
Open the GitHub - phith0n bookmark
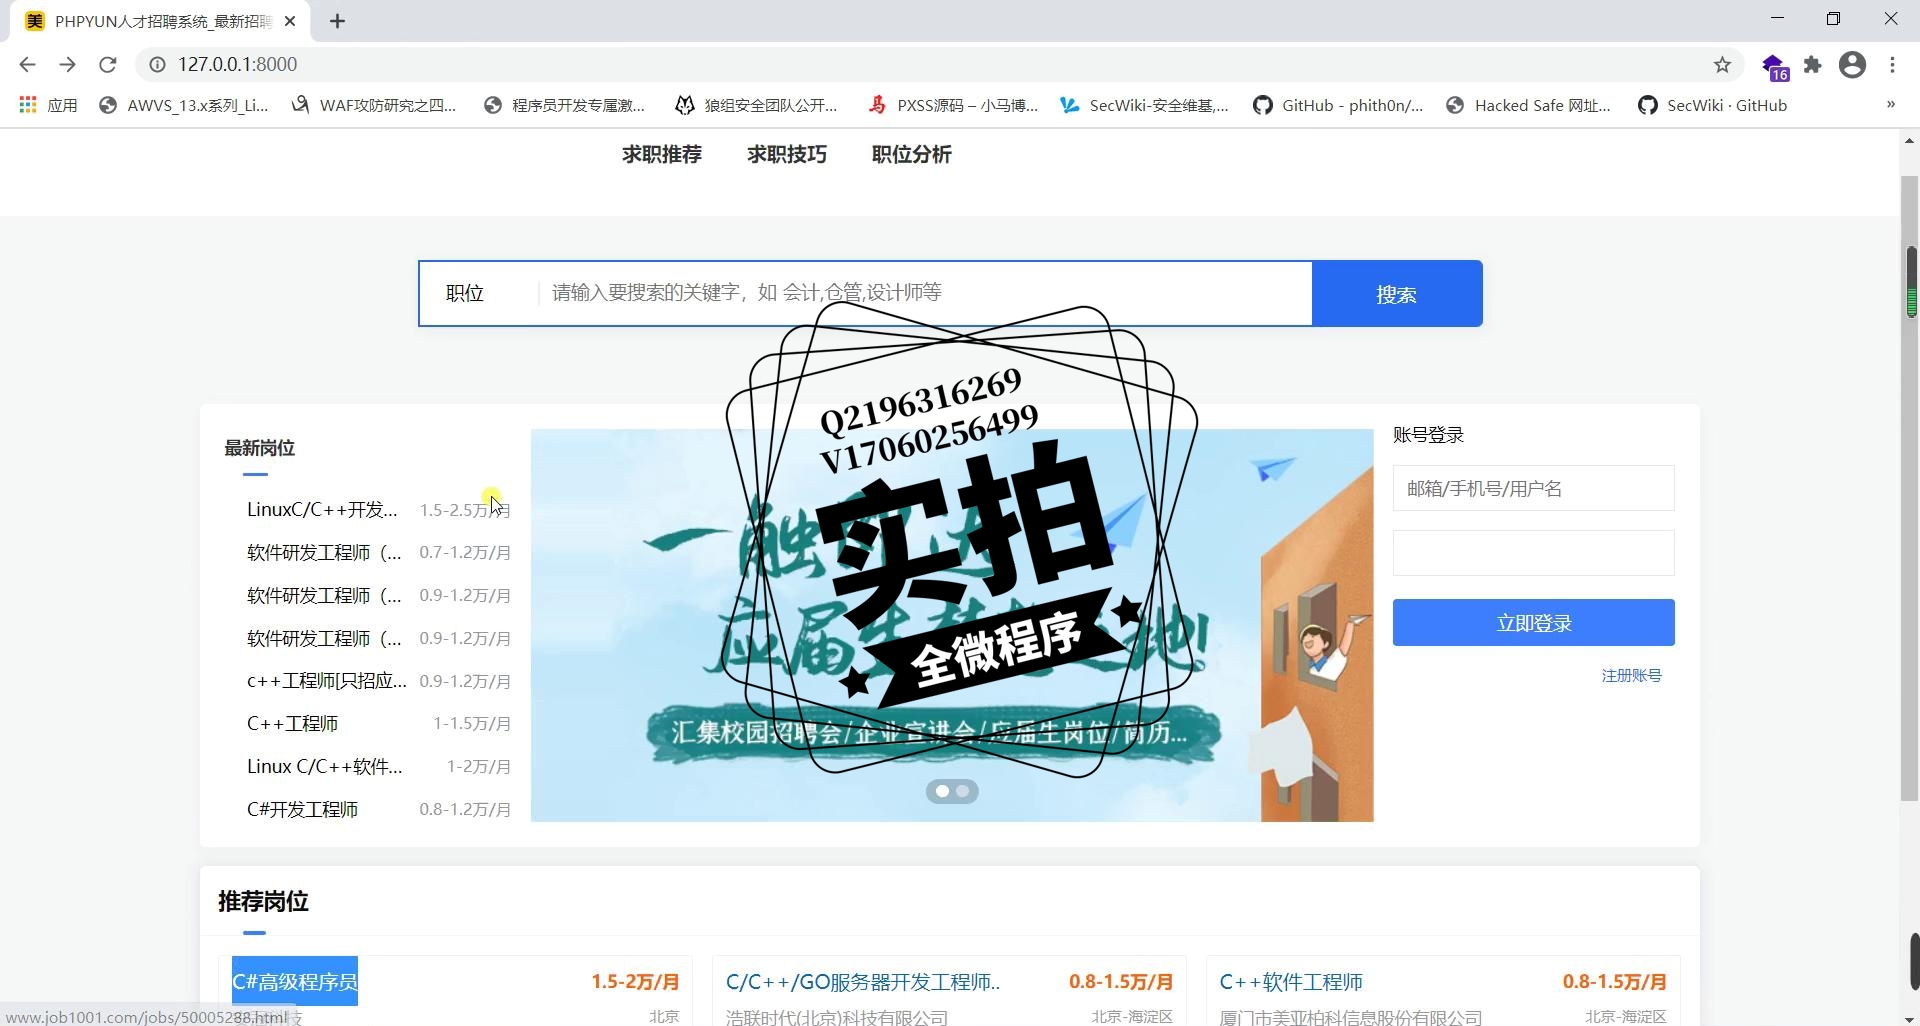coord(1338,105)
